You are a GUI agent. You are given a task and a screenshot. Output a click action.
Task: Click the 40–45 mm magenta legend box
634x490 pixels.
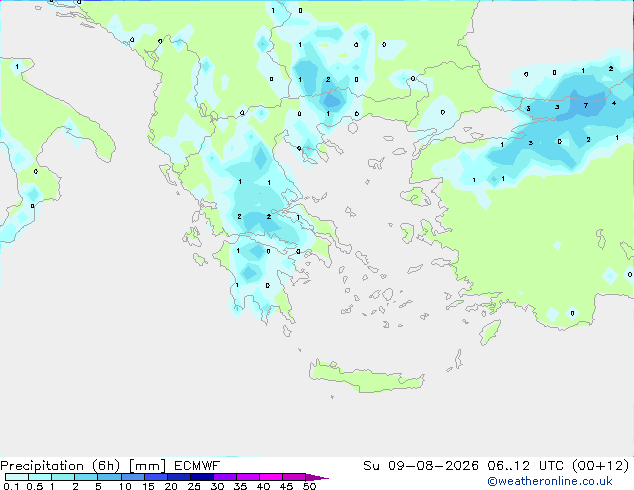[271, 477]
